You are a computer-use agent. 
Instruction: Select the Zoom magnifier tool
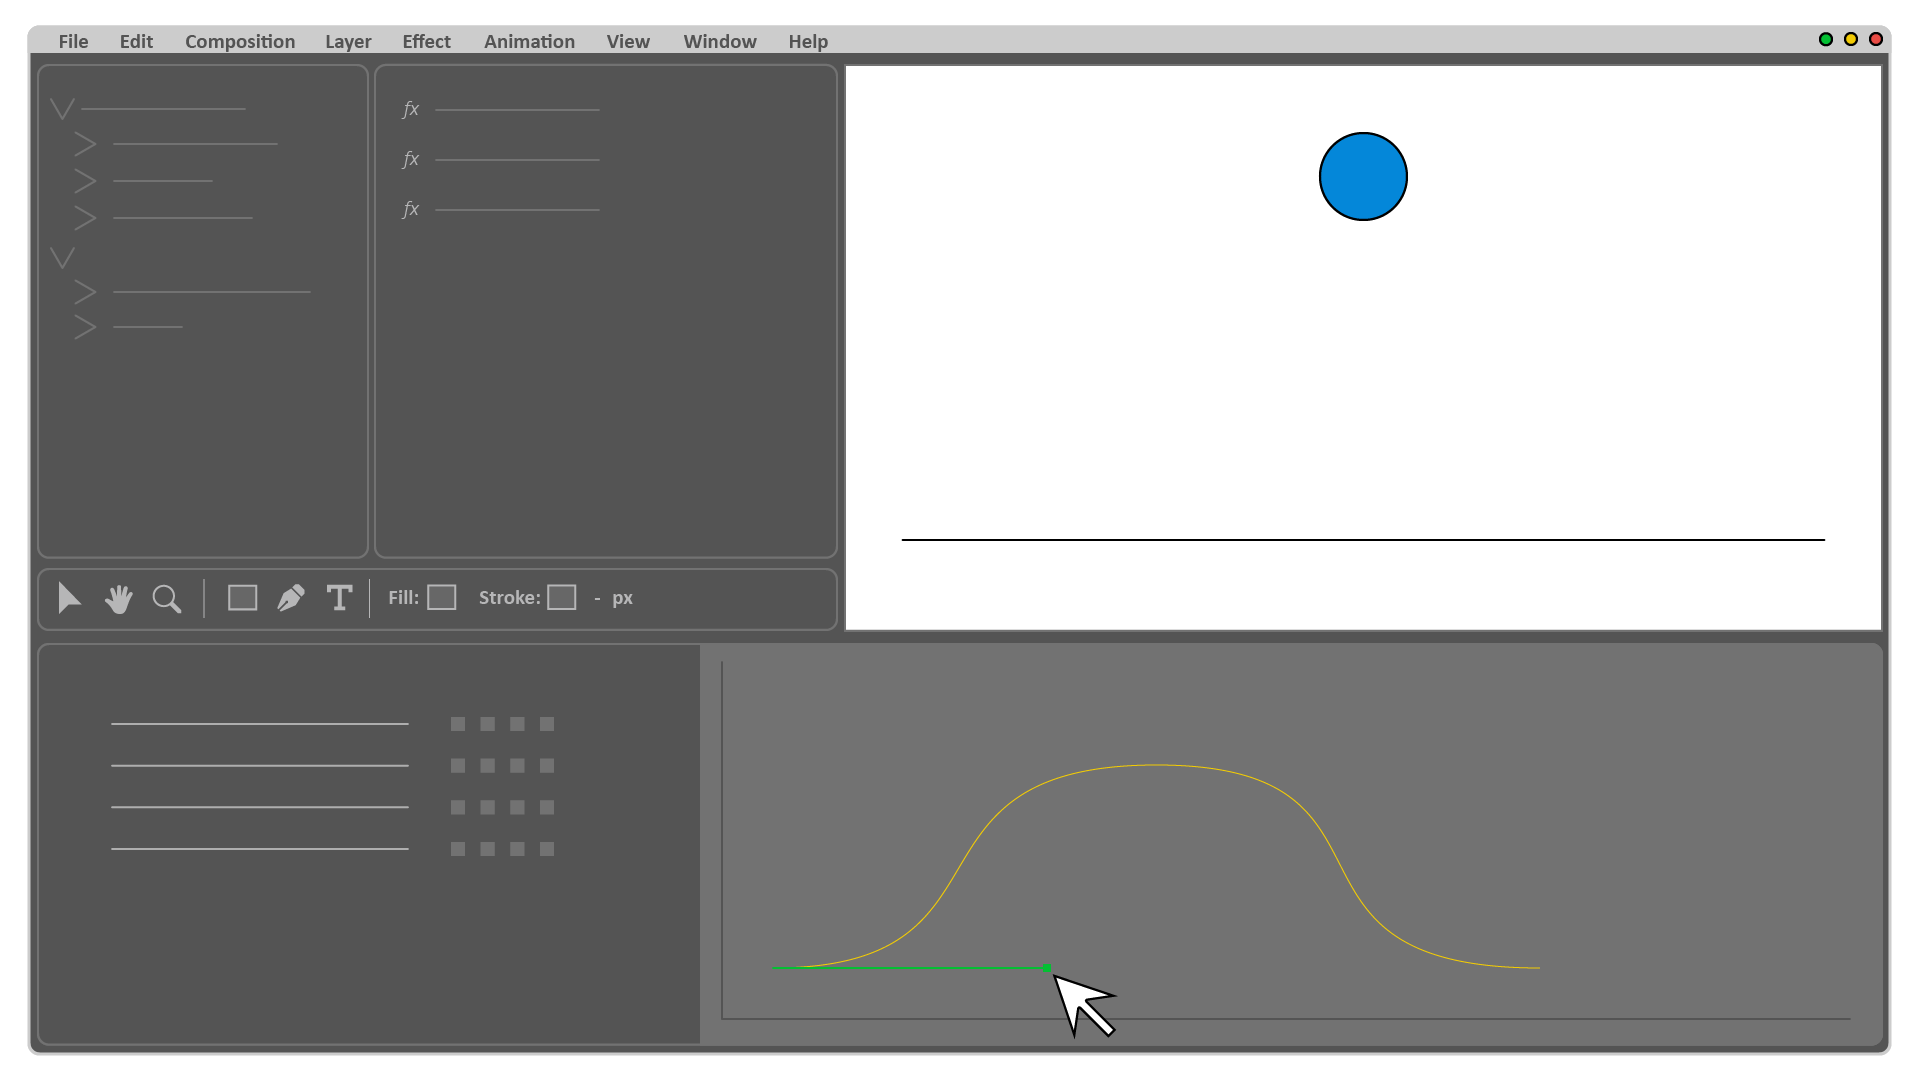(x=166, y=598)
